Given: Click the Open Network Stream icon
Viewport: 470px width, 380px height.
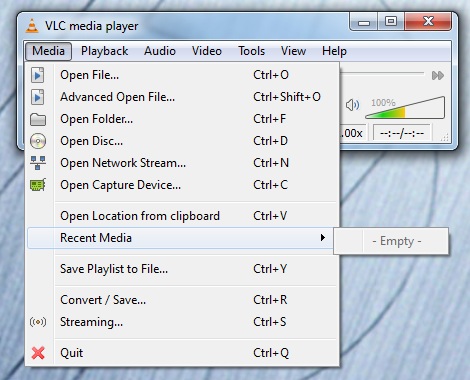Looking at the screenshot, I should point(38,163).
